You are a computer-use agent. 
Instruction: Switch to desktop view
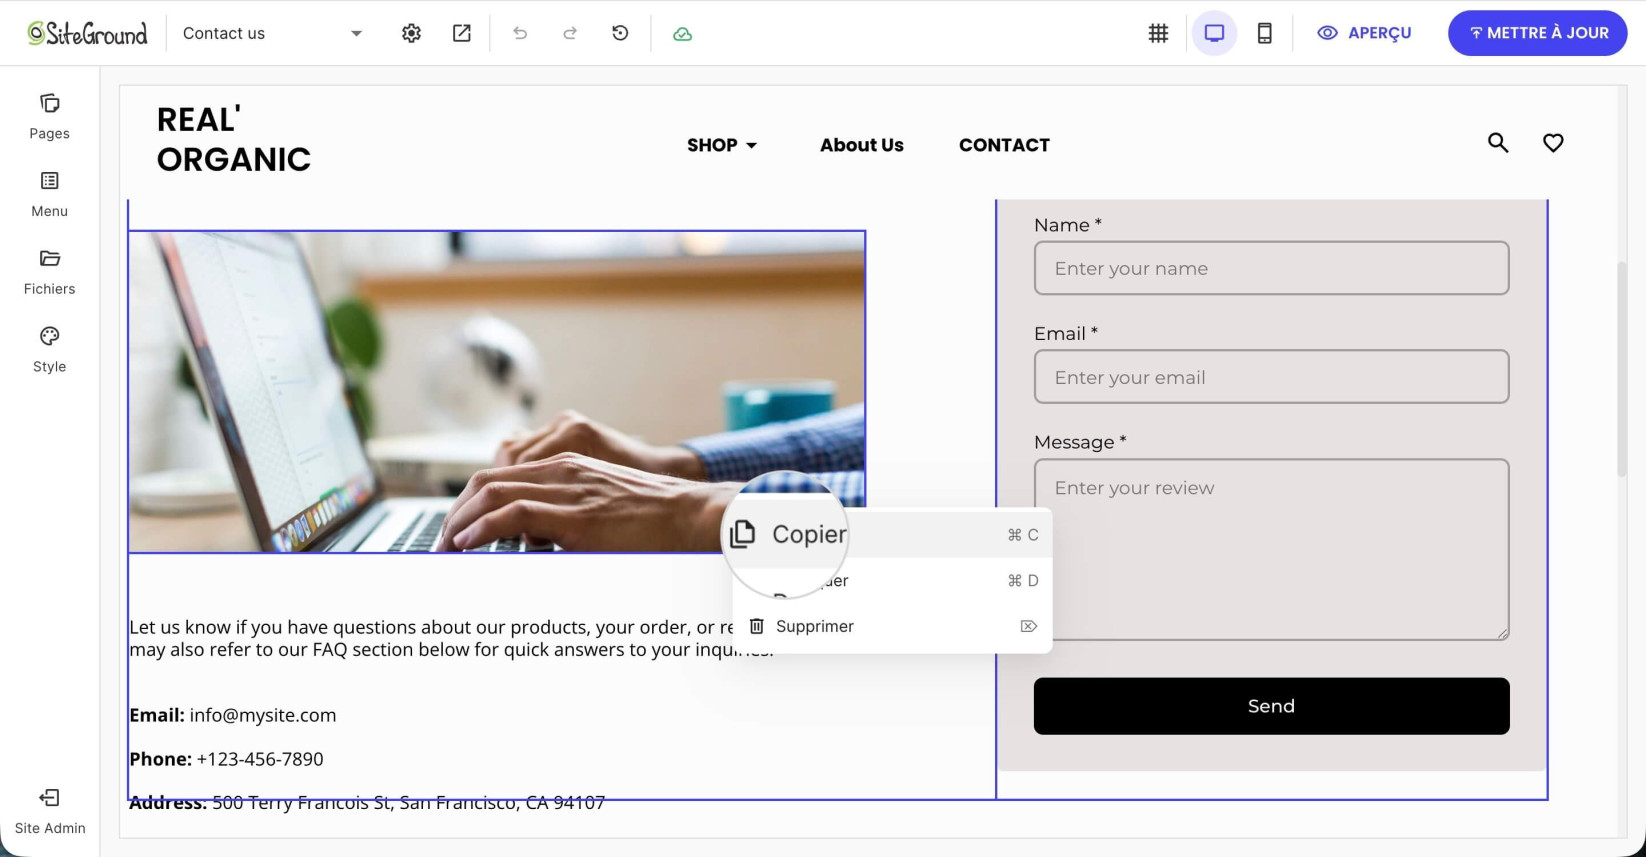tap(1214, 33)
